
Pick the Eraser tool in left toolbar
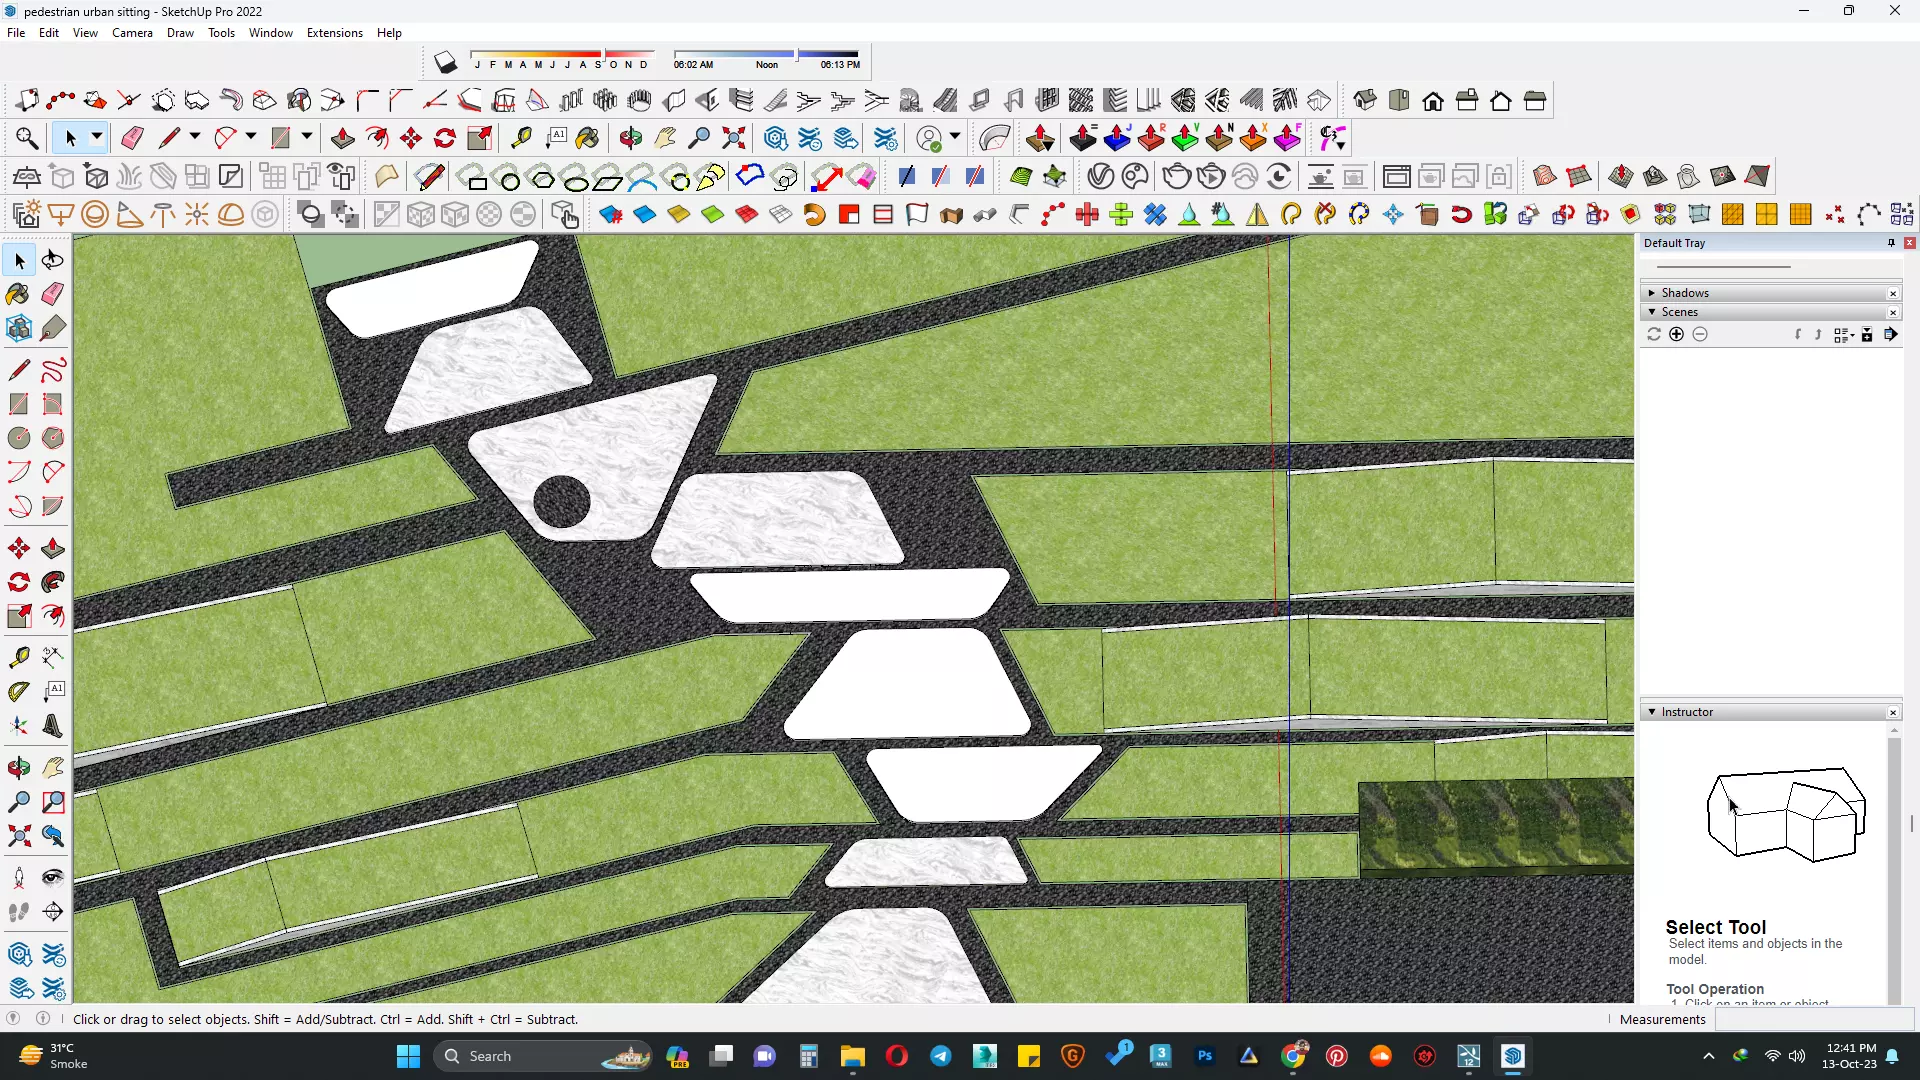tap(53, 294)
